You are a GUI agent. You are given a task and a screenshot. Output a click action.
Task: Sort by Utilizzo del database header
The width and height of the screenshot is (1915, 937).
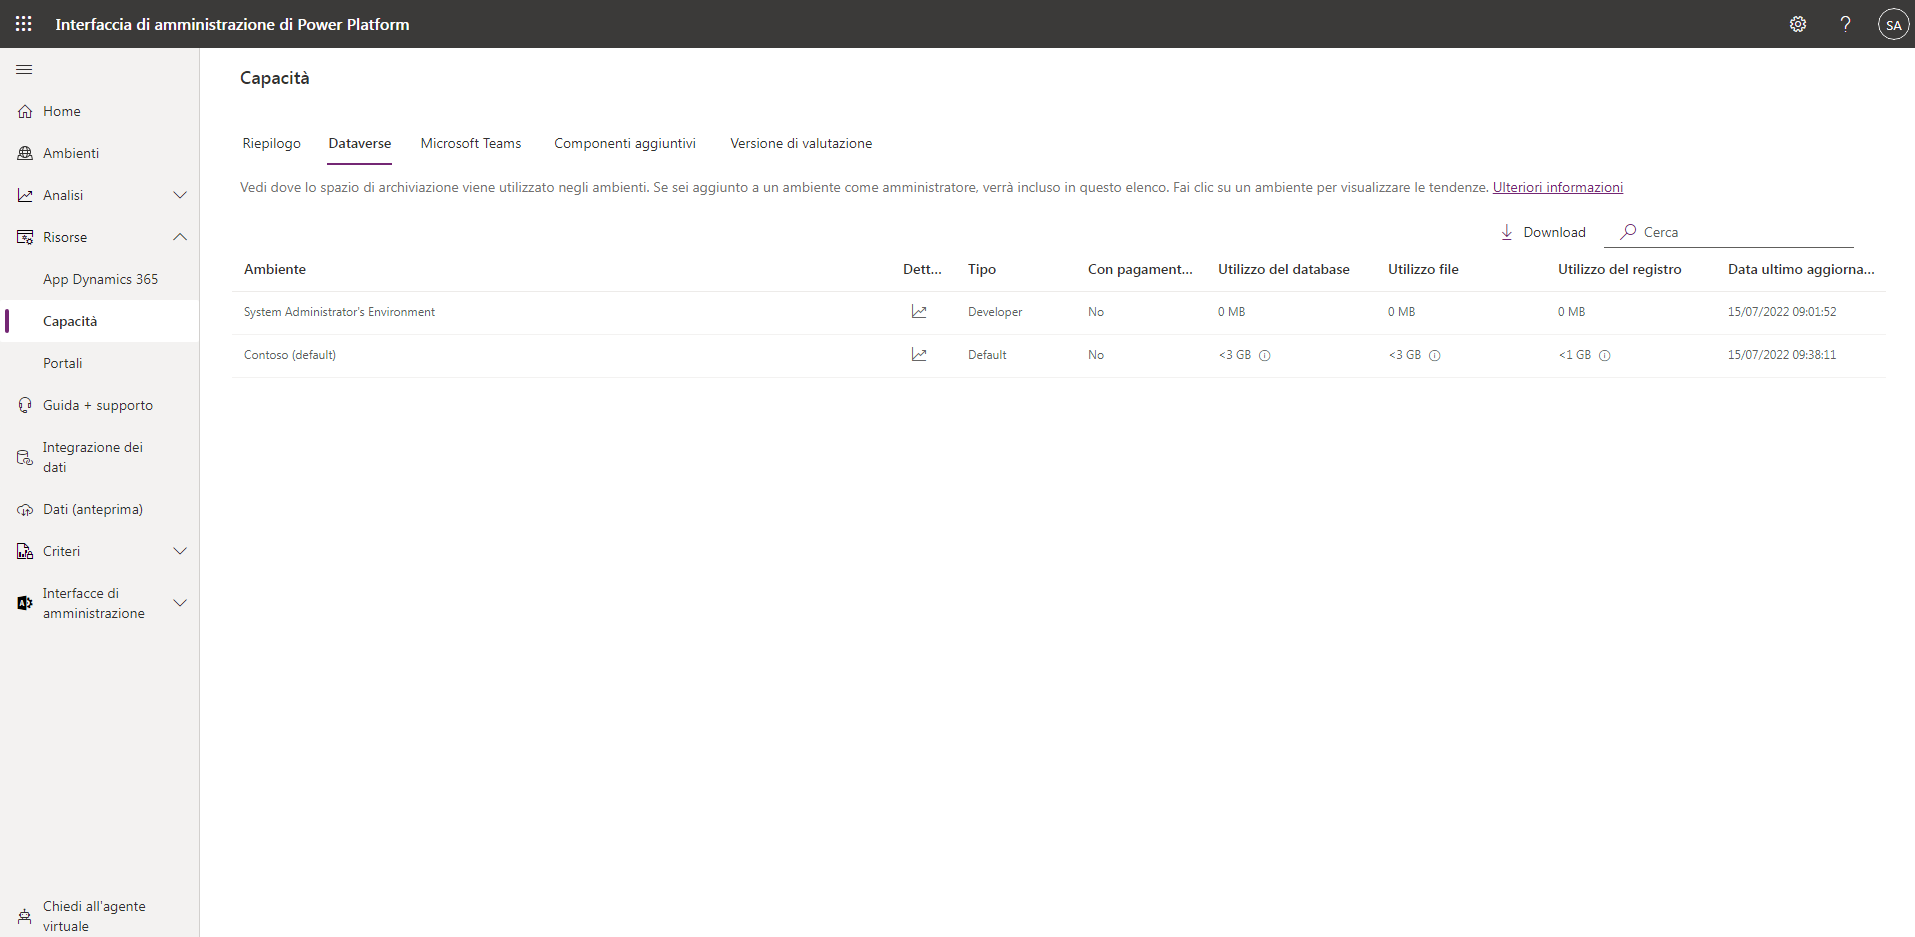tap(1283, 269)
